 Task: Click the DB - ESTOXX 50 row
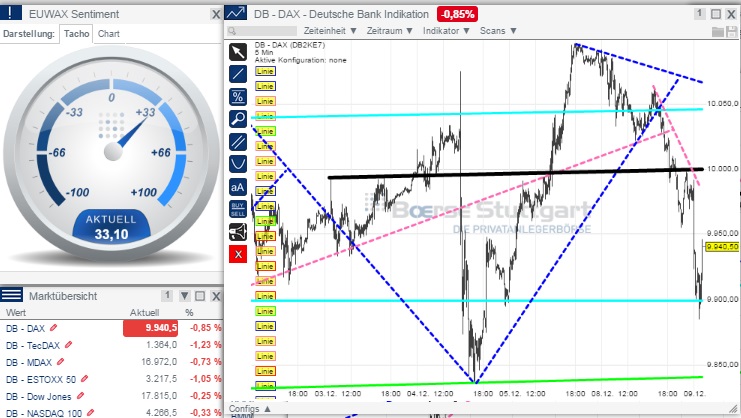112,379
